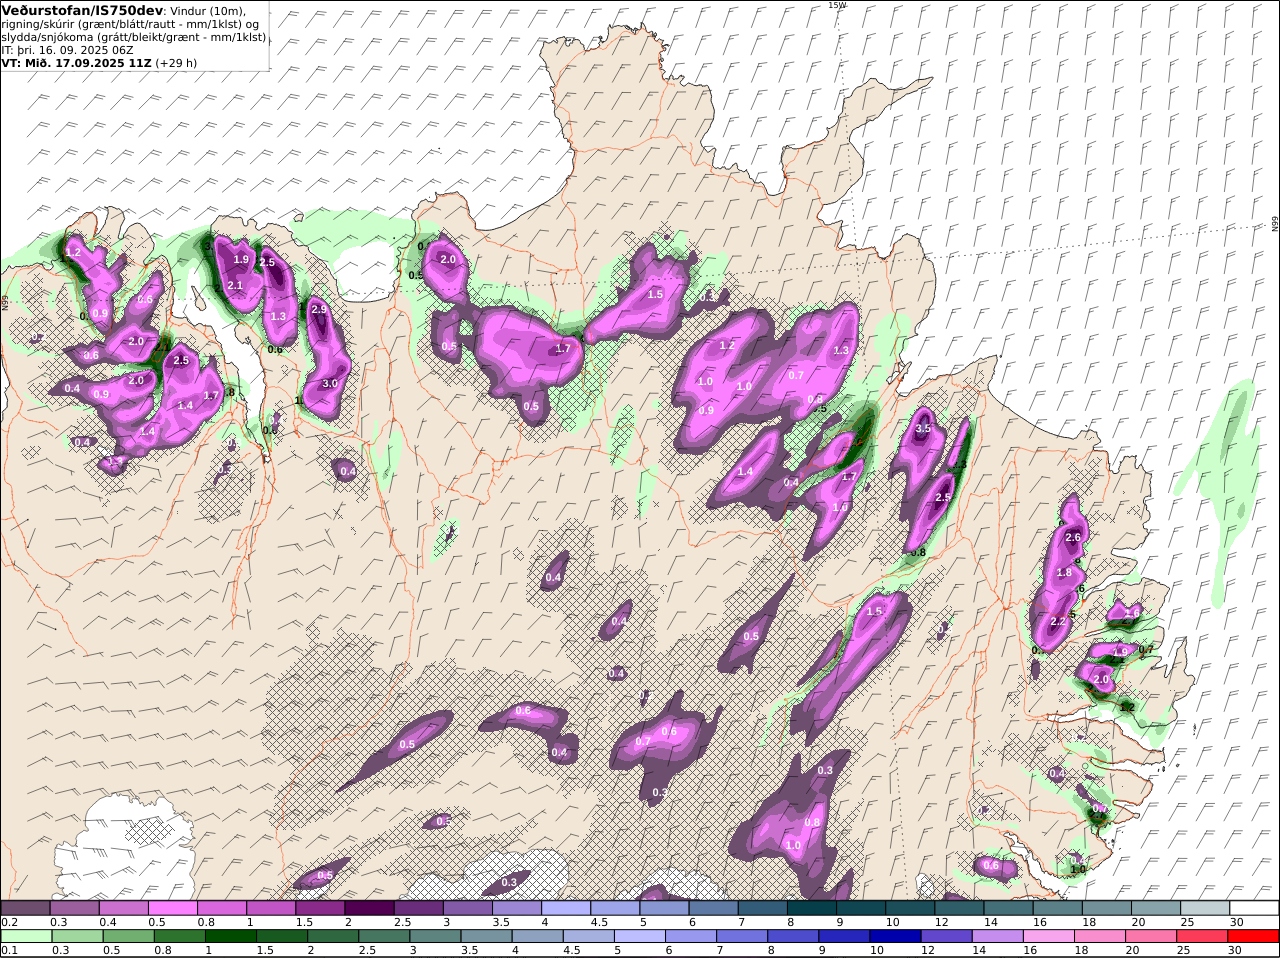
Task: Click darkest green lower swatch labeled 1
Action: click(230, 937)
